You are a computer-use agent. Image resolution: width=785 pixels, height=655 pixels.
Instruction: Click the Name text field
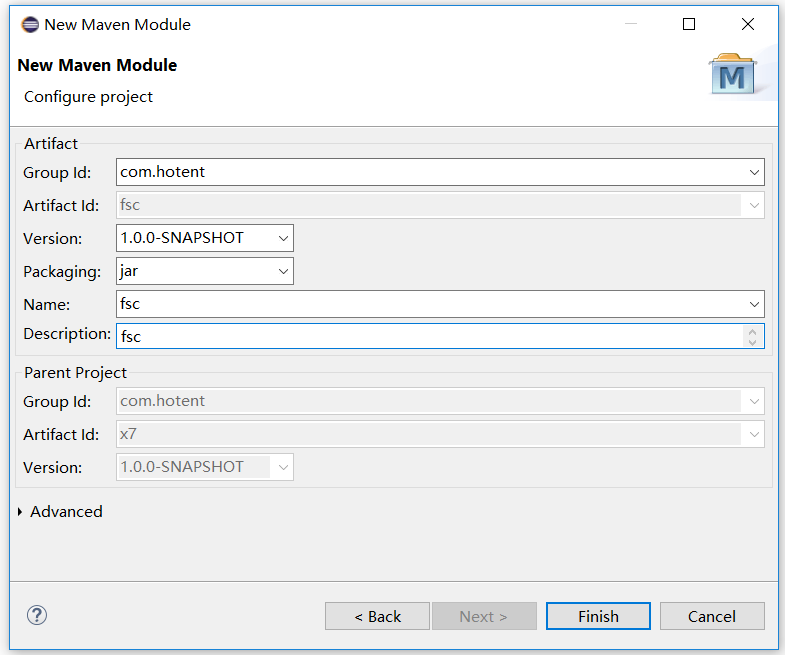[x=431, y=304]
